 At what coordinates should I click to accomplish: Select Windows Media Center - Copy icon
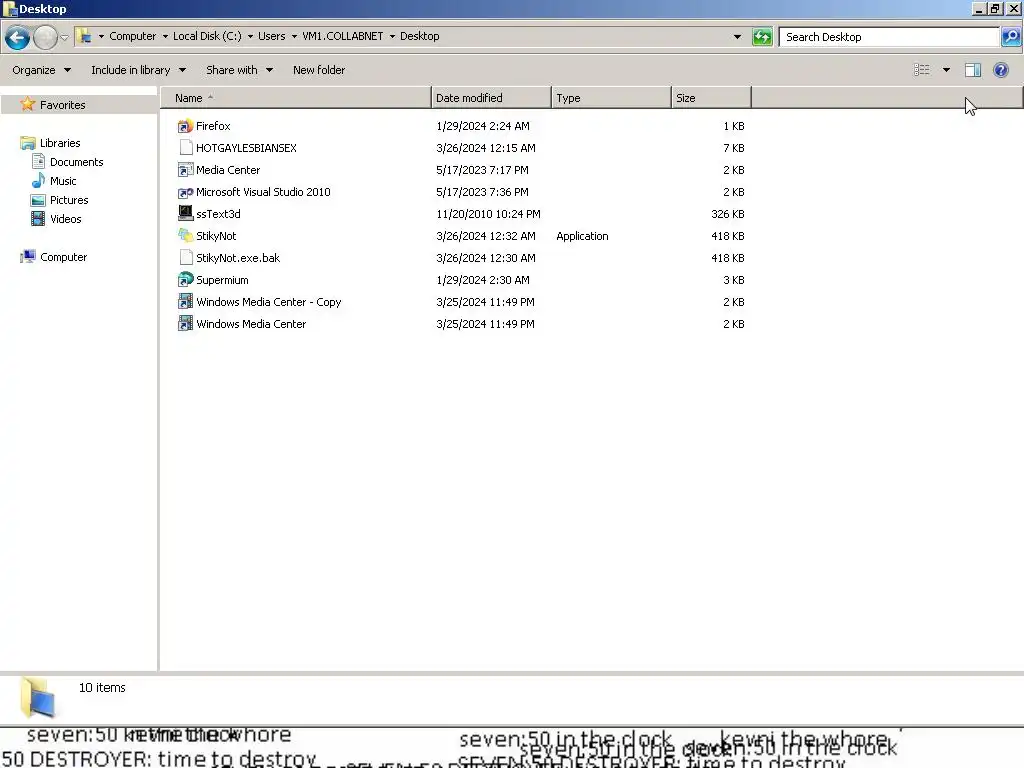coord(185,302)
